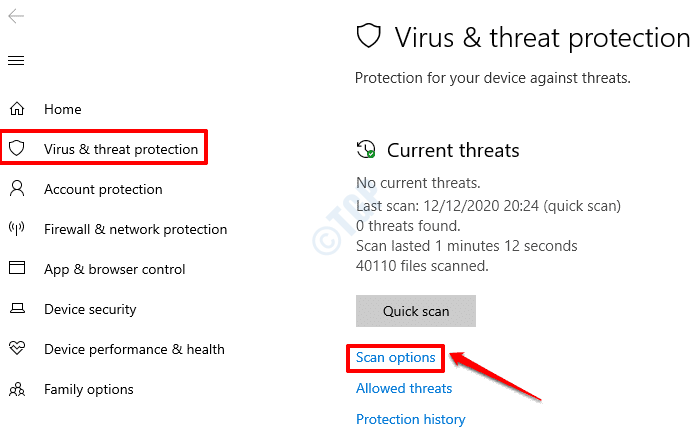Image resolution: width=693 pixels, height=439 pixels.
Task: Click the Account protection person icon
Action: tap(17, 188)
